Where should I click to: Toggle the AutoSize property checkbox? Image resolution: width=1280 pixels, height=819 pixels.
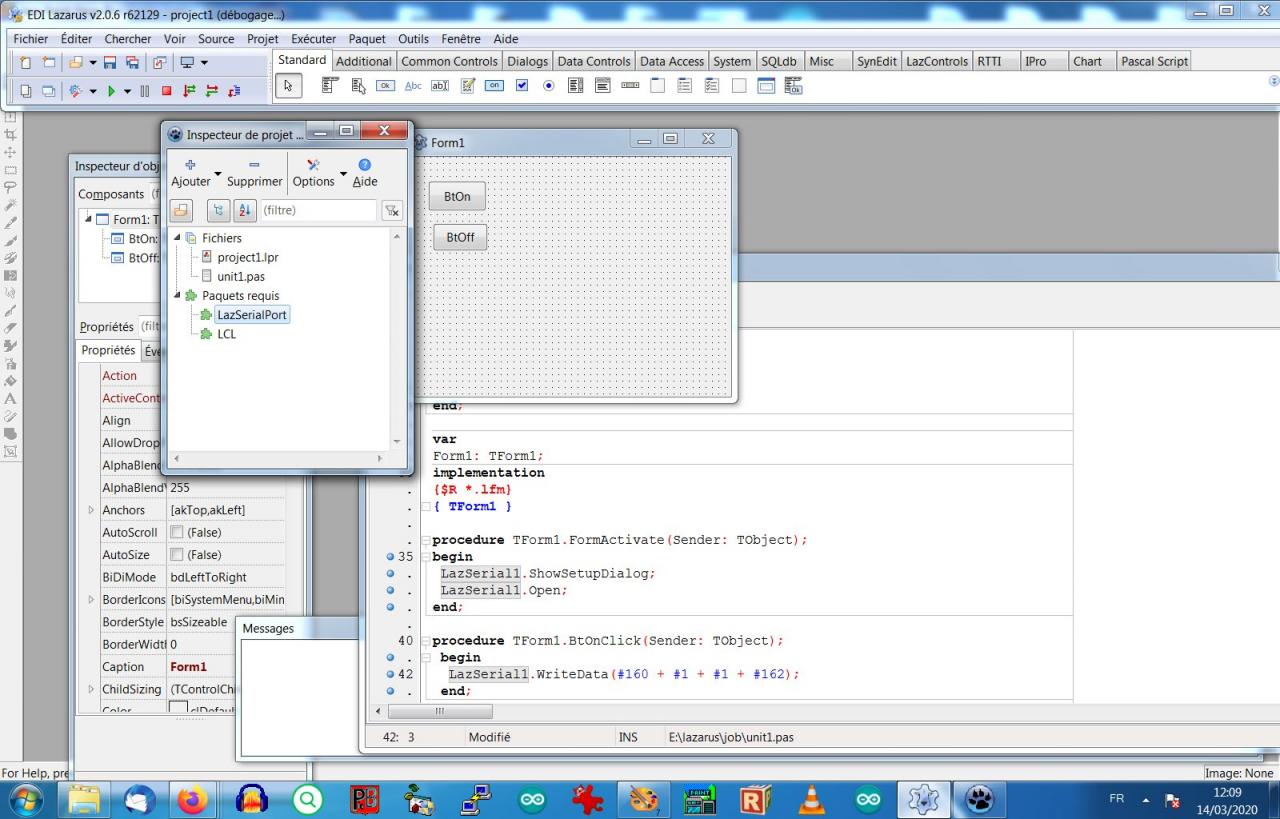pyautogui.click(x=177, y=555)
